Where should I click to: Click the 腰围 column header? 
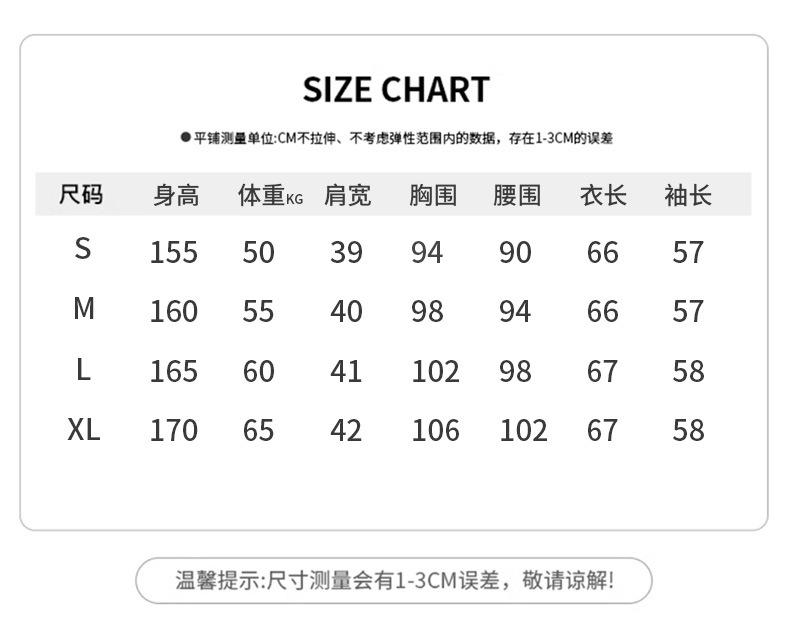(x=516, y=195)
